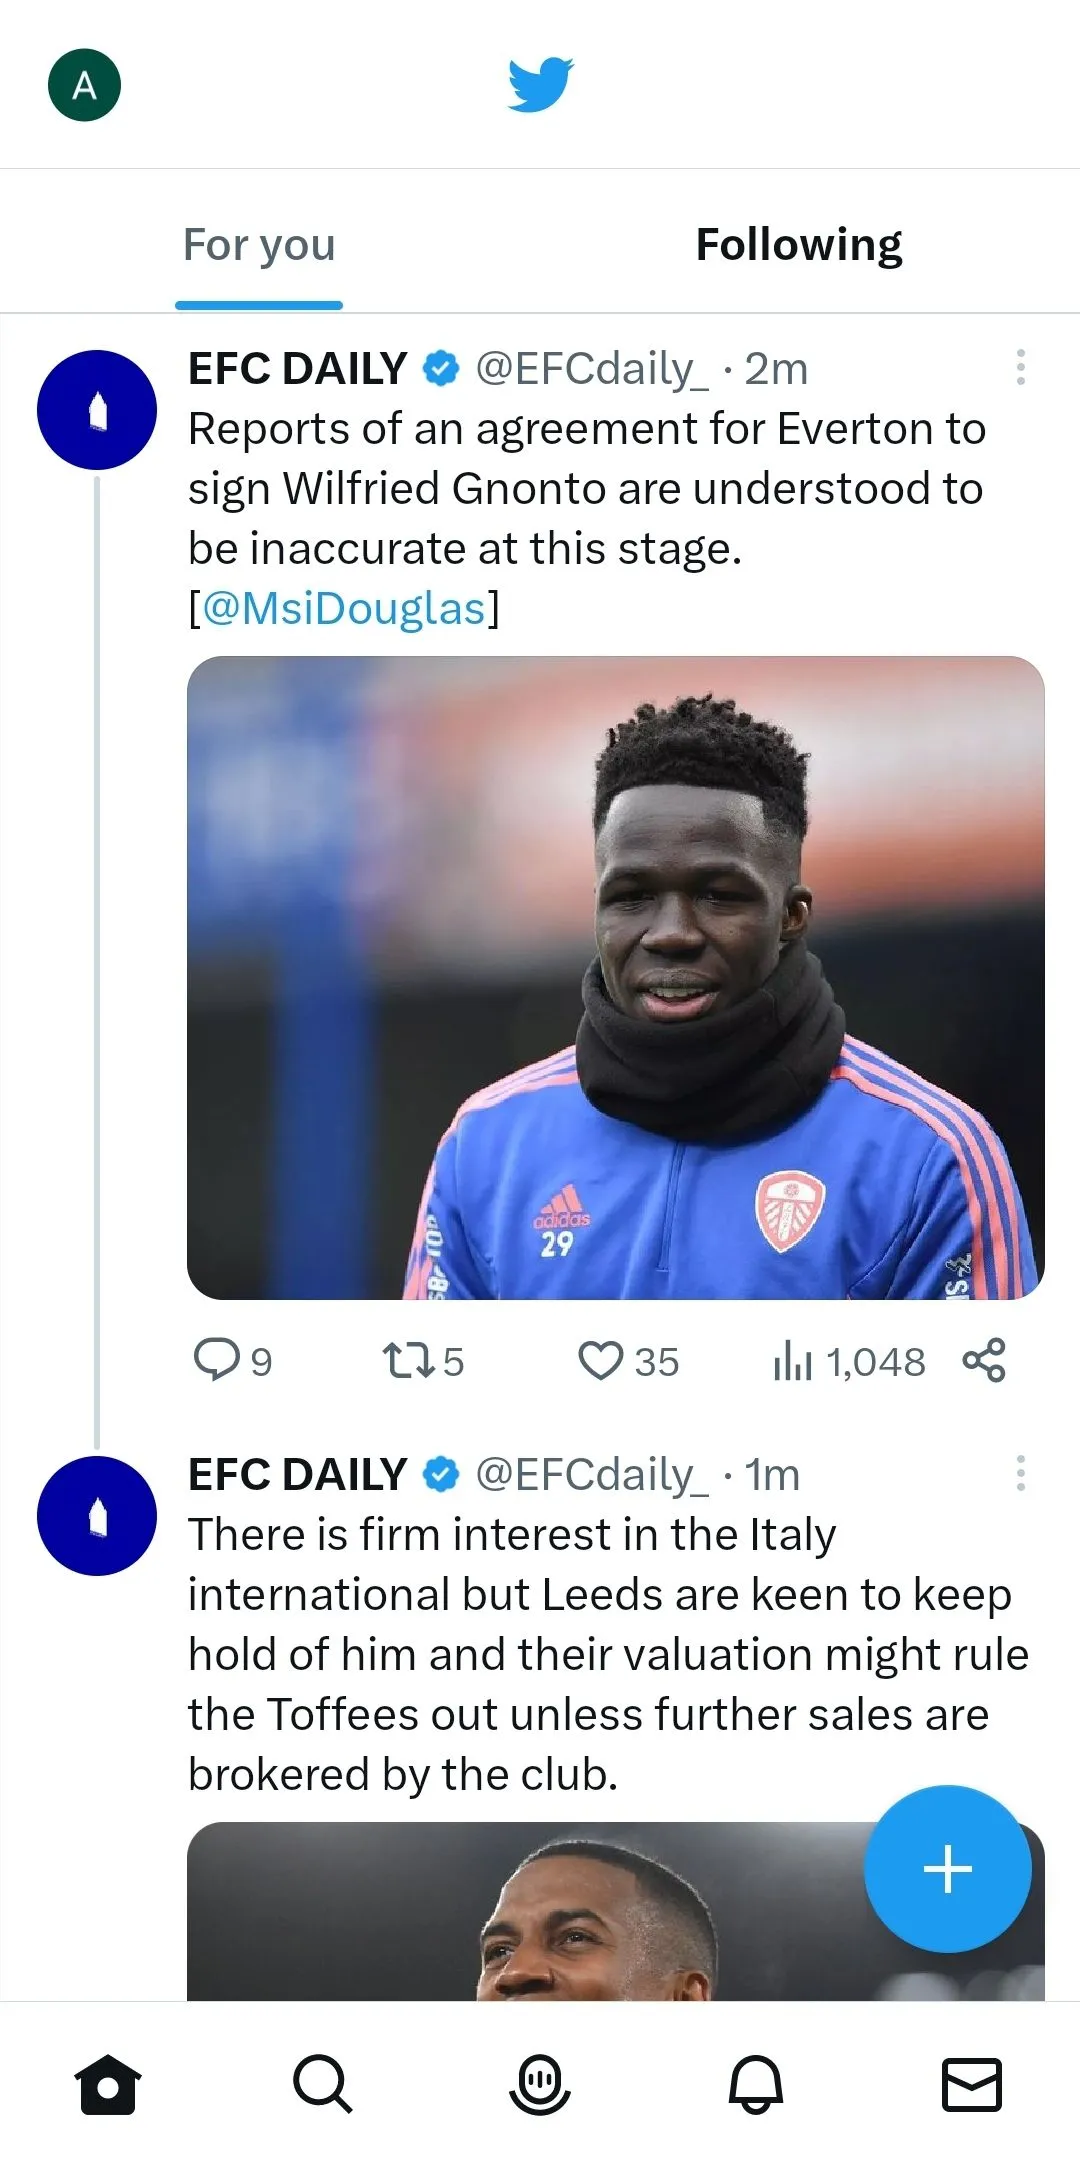Switch to the For you tab
The height and width of the screenshot is (2170, 1080).
point(259,245)
